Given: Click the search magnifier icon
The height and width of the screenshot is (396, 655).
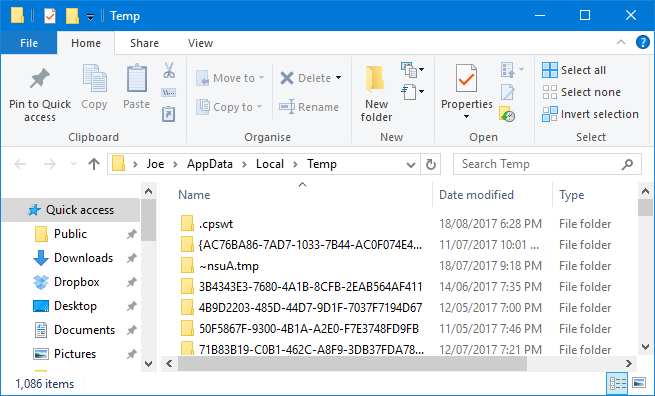Looking at the screenshot, I should (x=627, y=164).
